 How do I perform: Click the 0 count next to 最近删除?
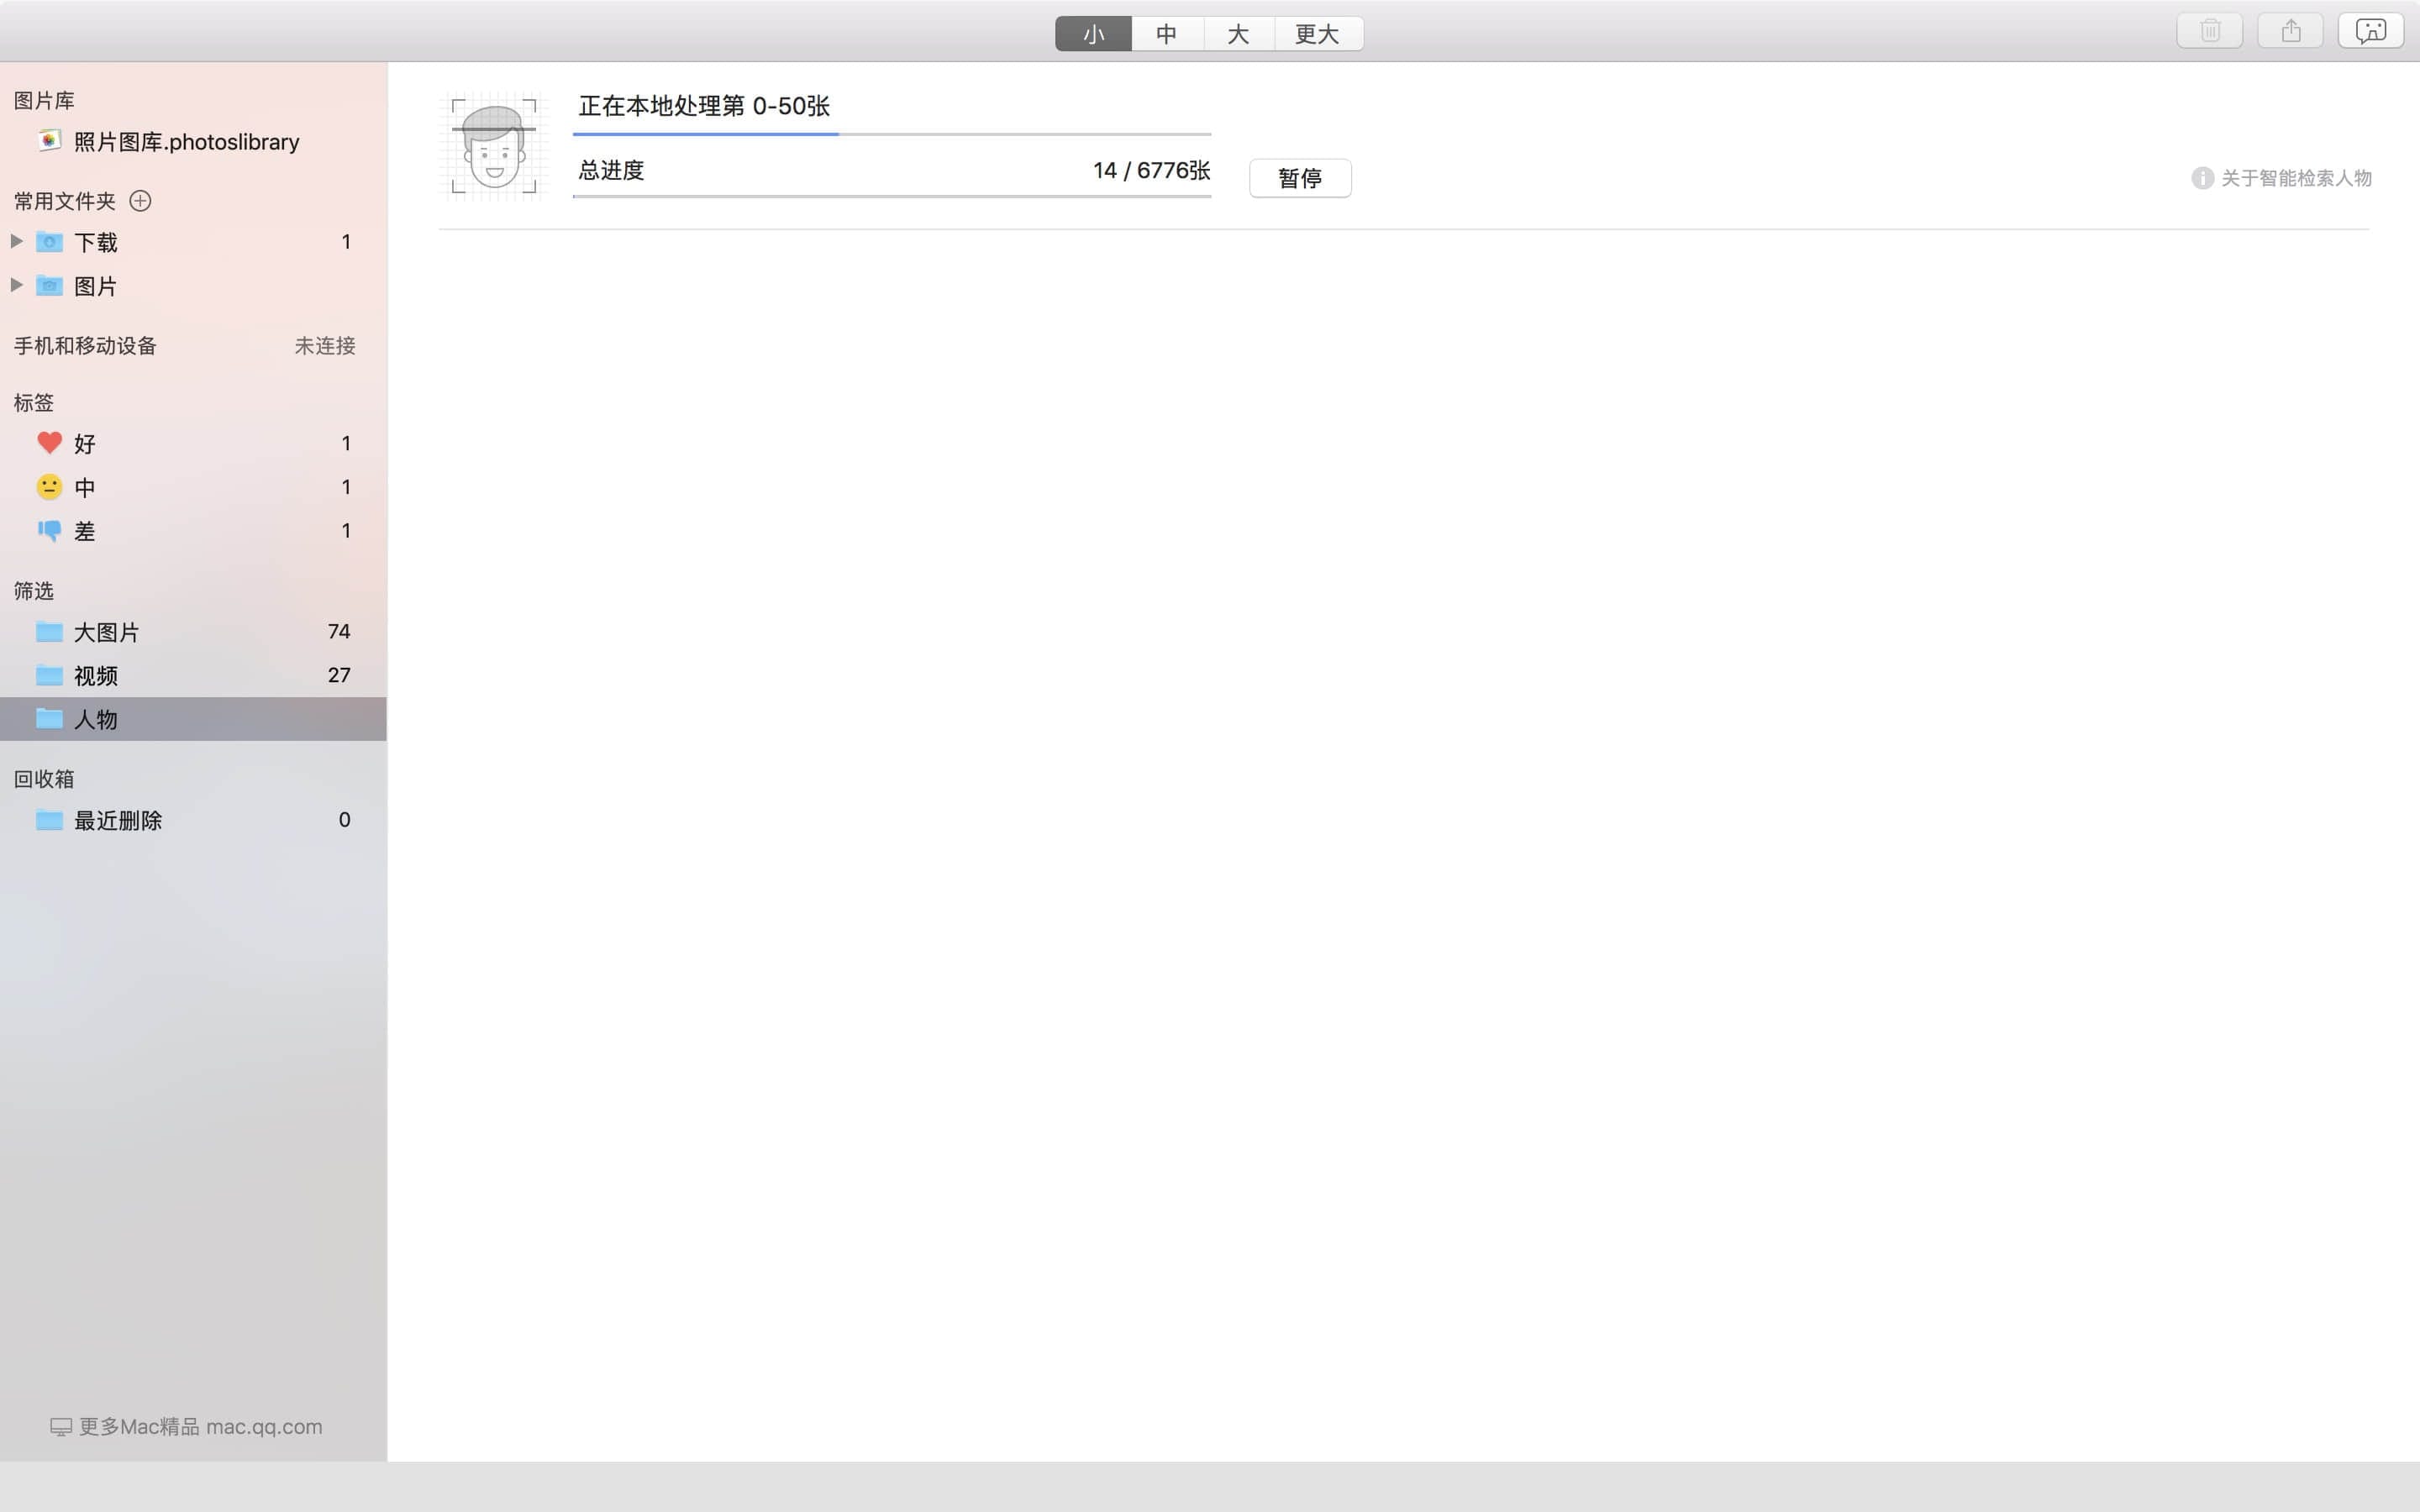point(344,820)
